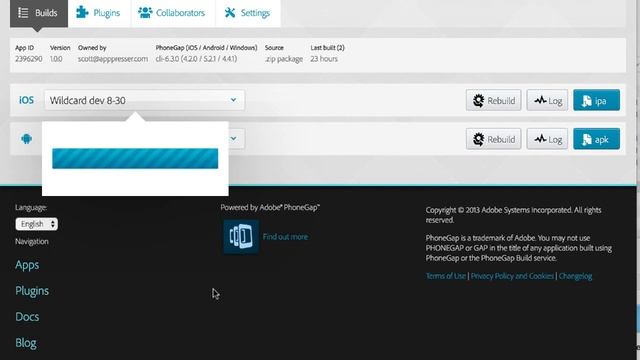Click the Plugins puzzle piece icon
The height and width of the screenshot is (360, 640).
[82, 12]
